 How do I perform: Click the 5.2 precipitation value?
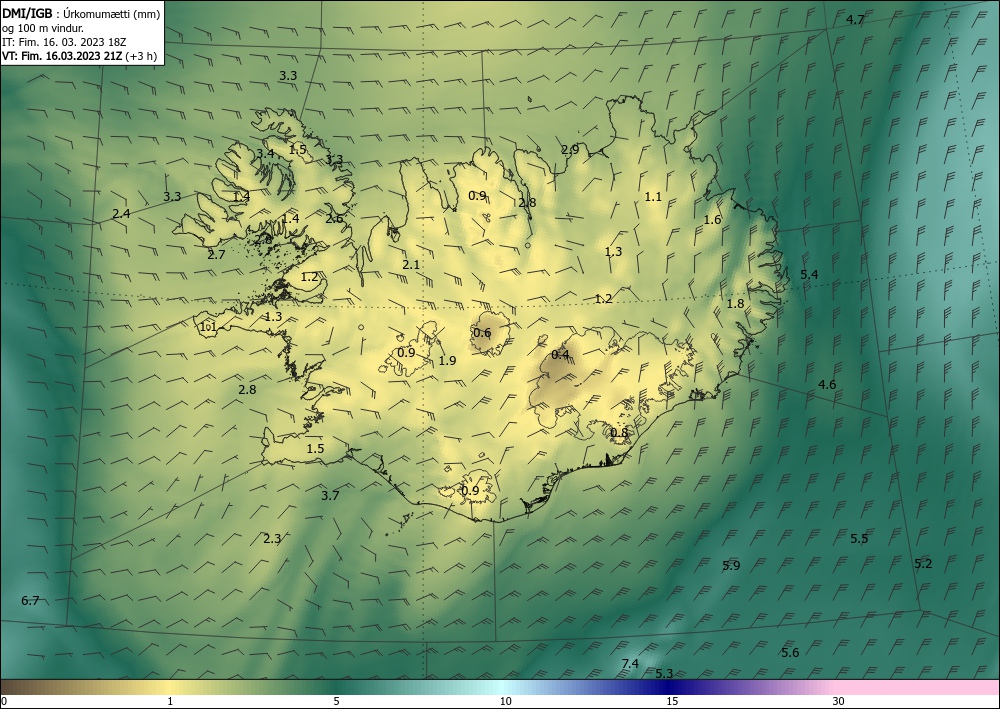(923, 564)
